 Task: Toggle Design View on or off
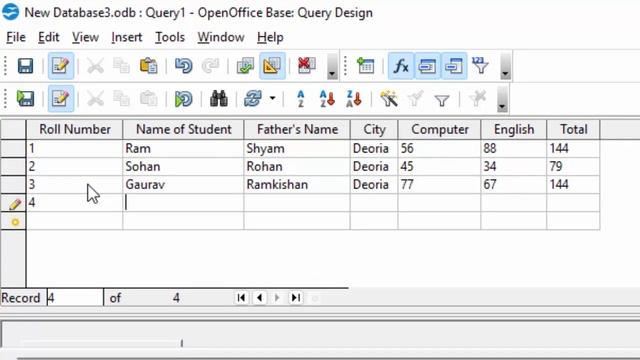(x=272, y=66)
